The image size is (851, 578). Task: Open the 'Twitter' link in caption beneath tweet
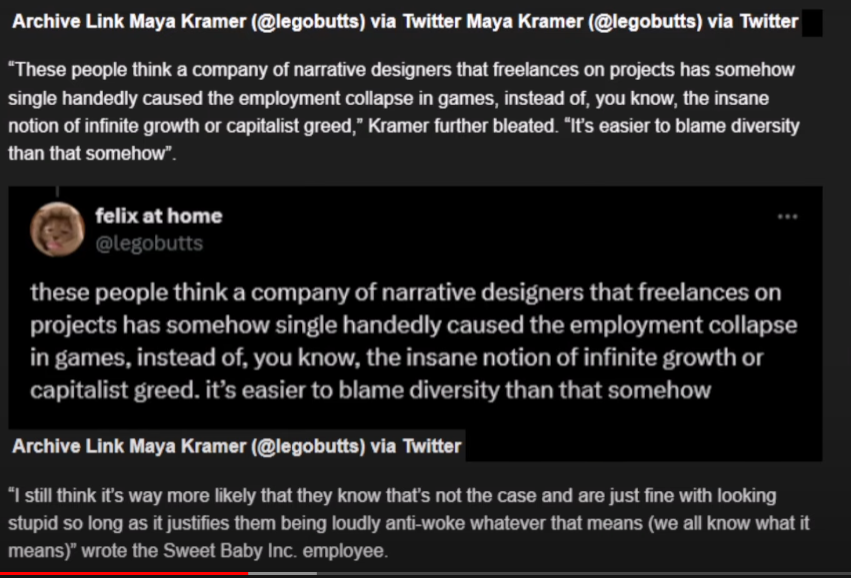point(431,446)
